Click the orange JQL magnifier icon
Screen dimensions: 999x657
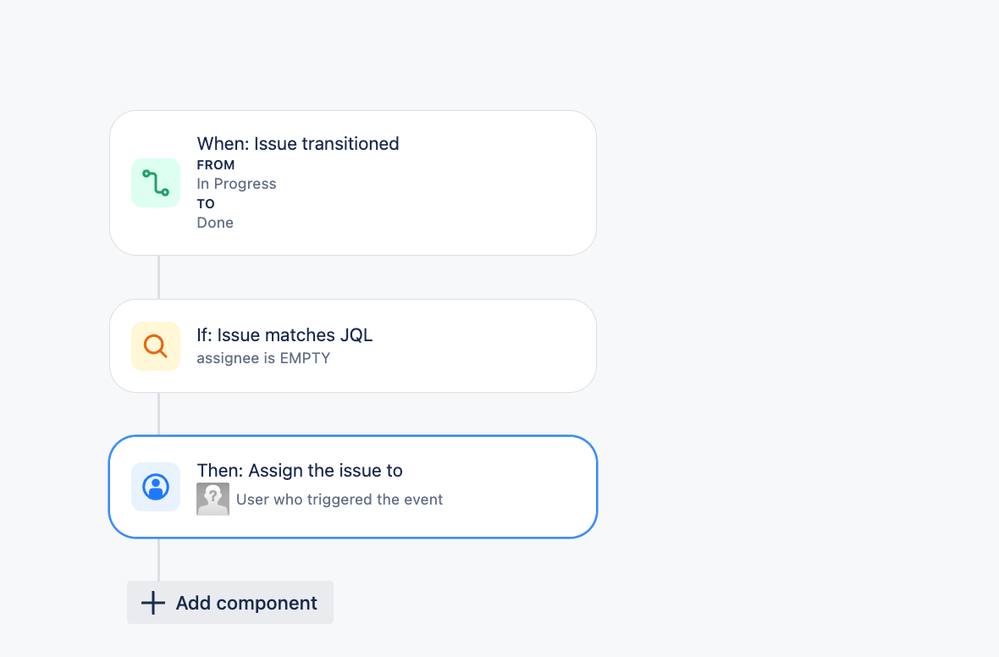(155, 346)
